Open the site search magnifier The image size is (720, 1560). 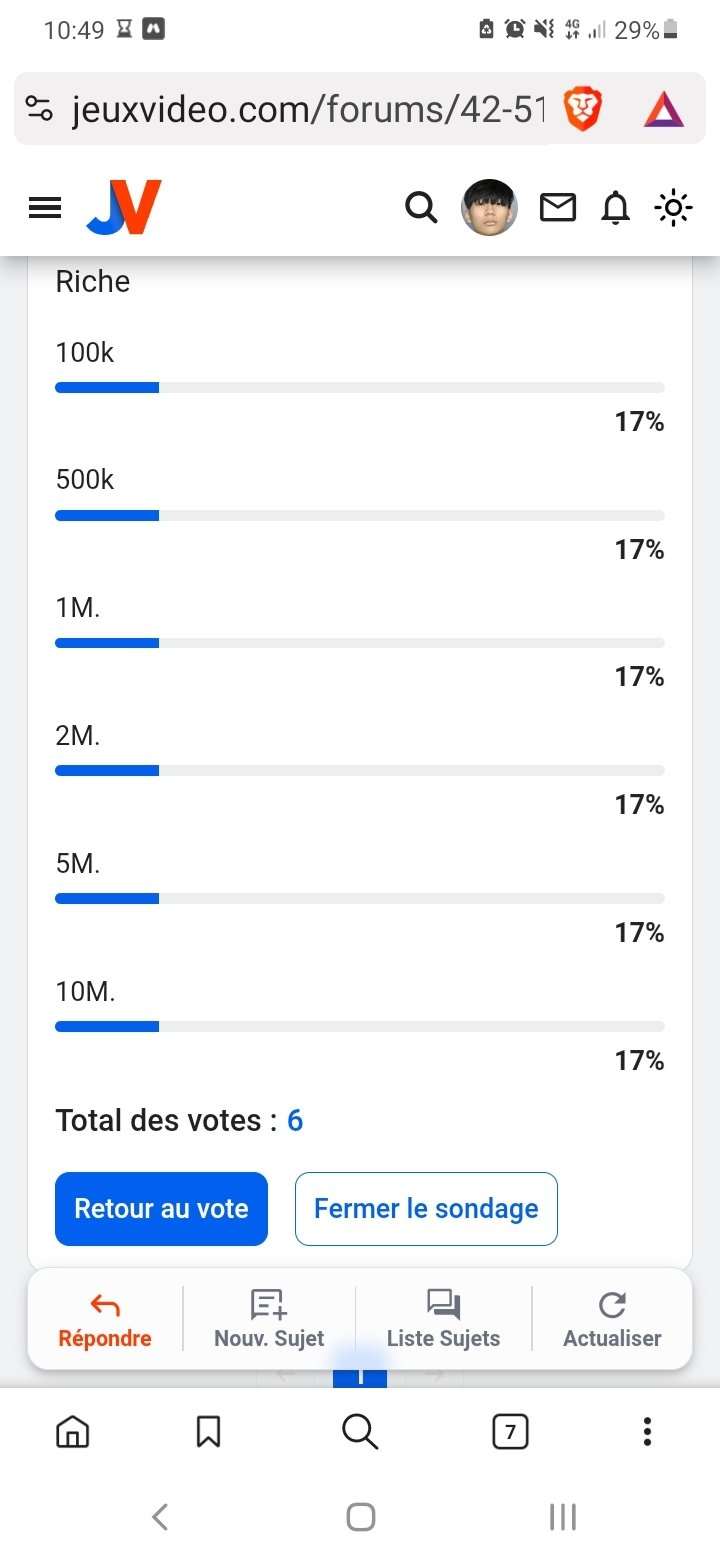[421, 208]
